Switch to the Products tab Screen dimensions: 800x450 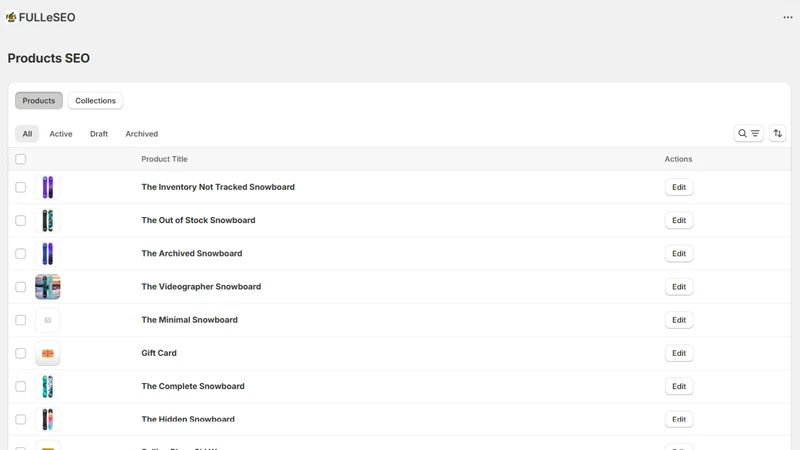click(x=39, y=101)
